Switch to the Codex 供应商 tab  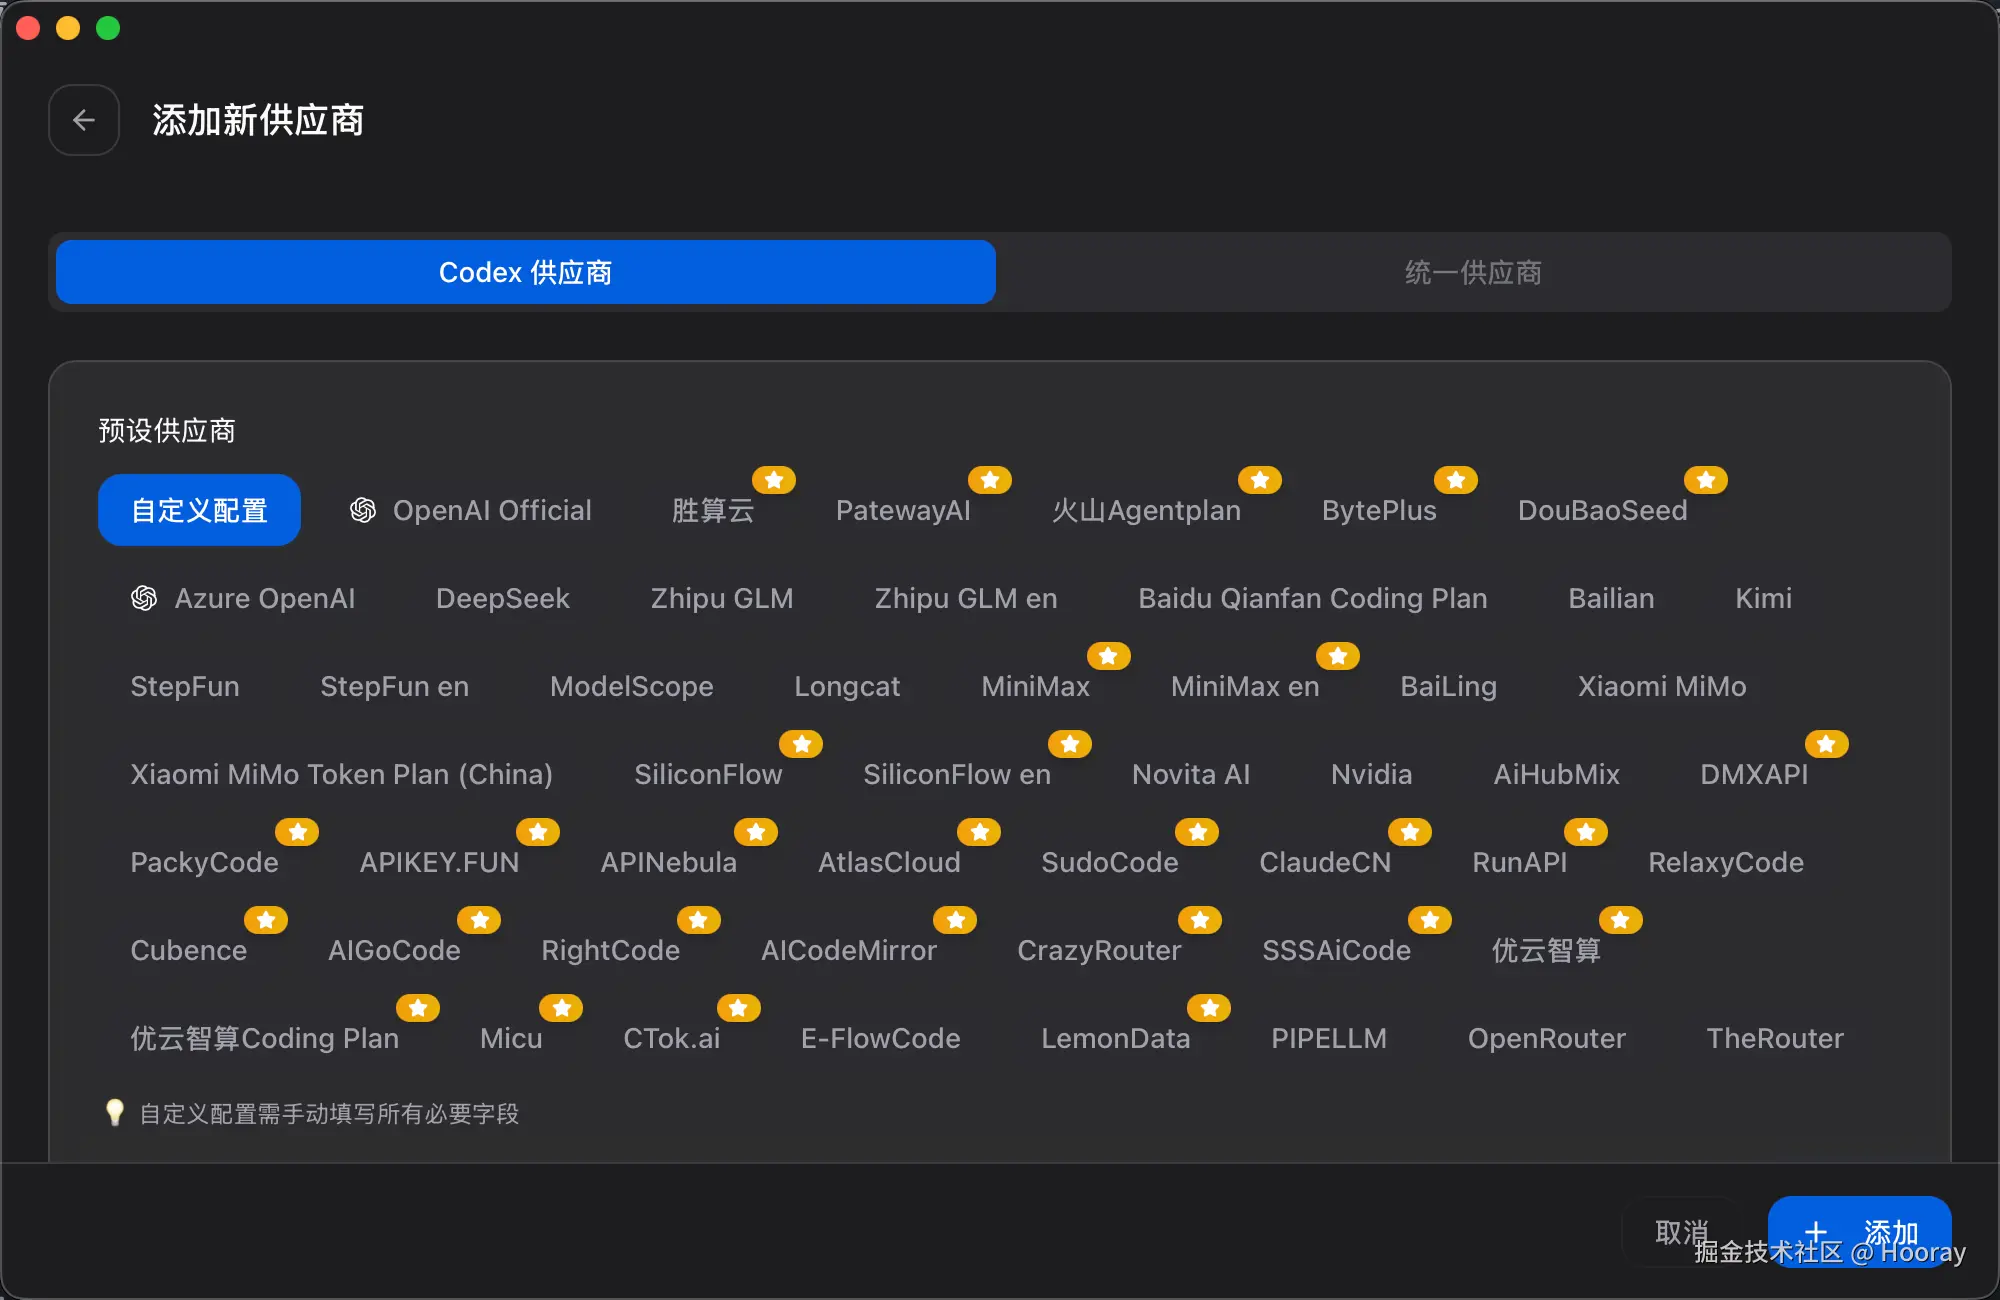tap(526, 272)
